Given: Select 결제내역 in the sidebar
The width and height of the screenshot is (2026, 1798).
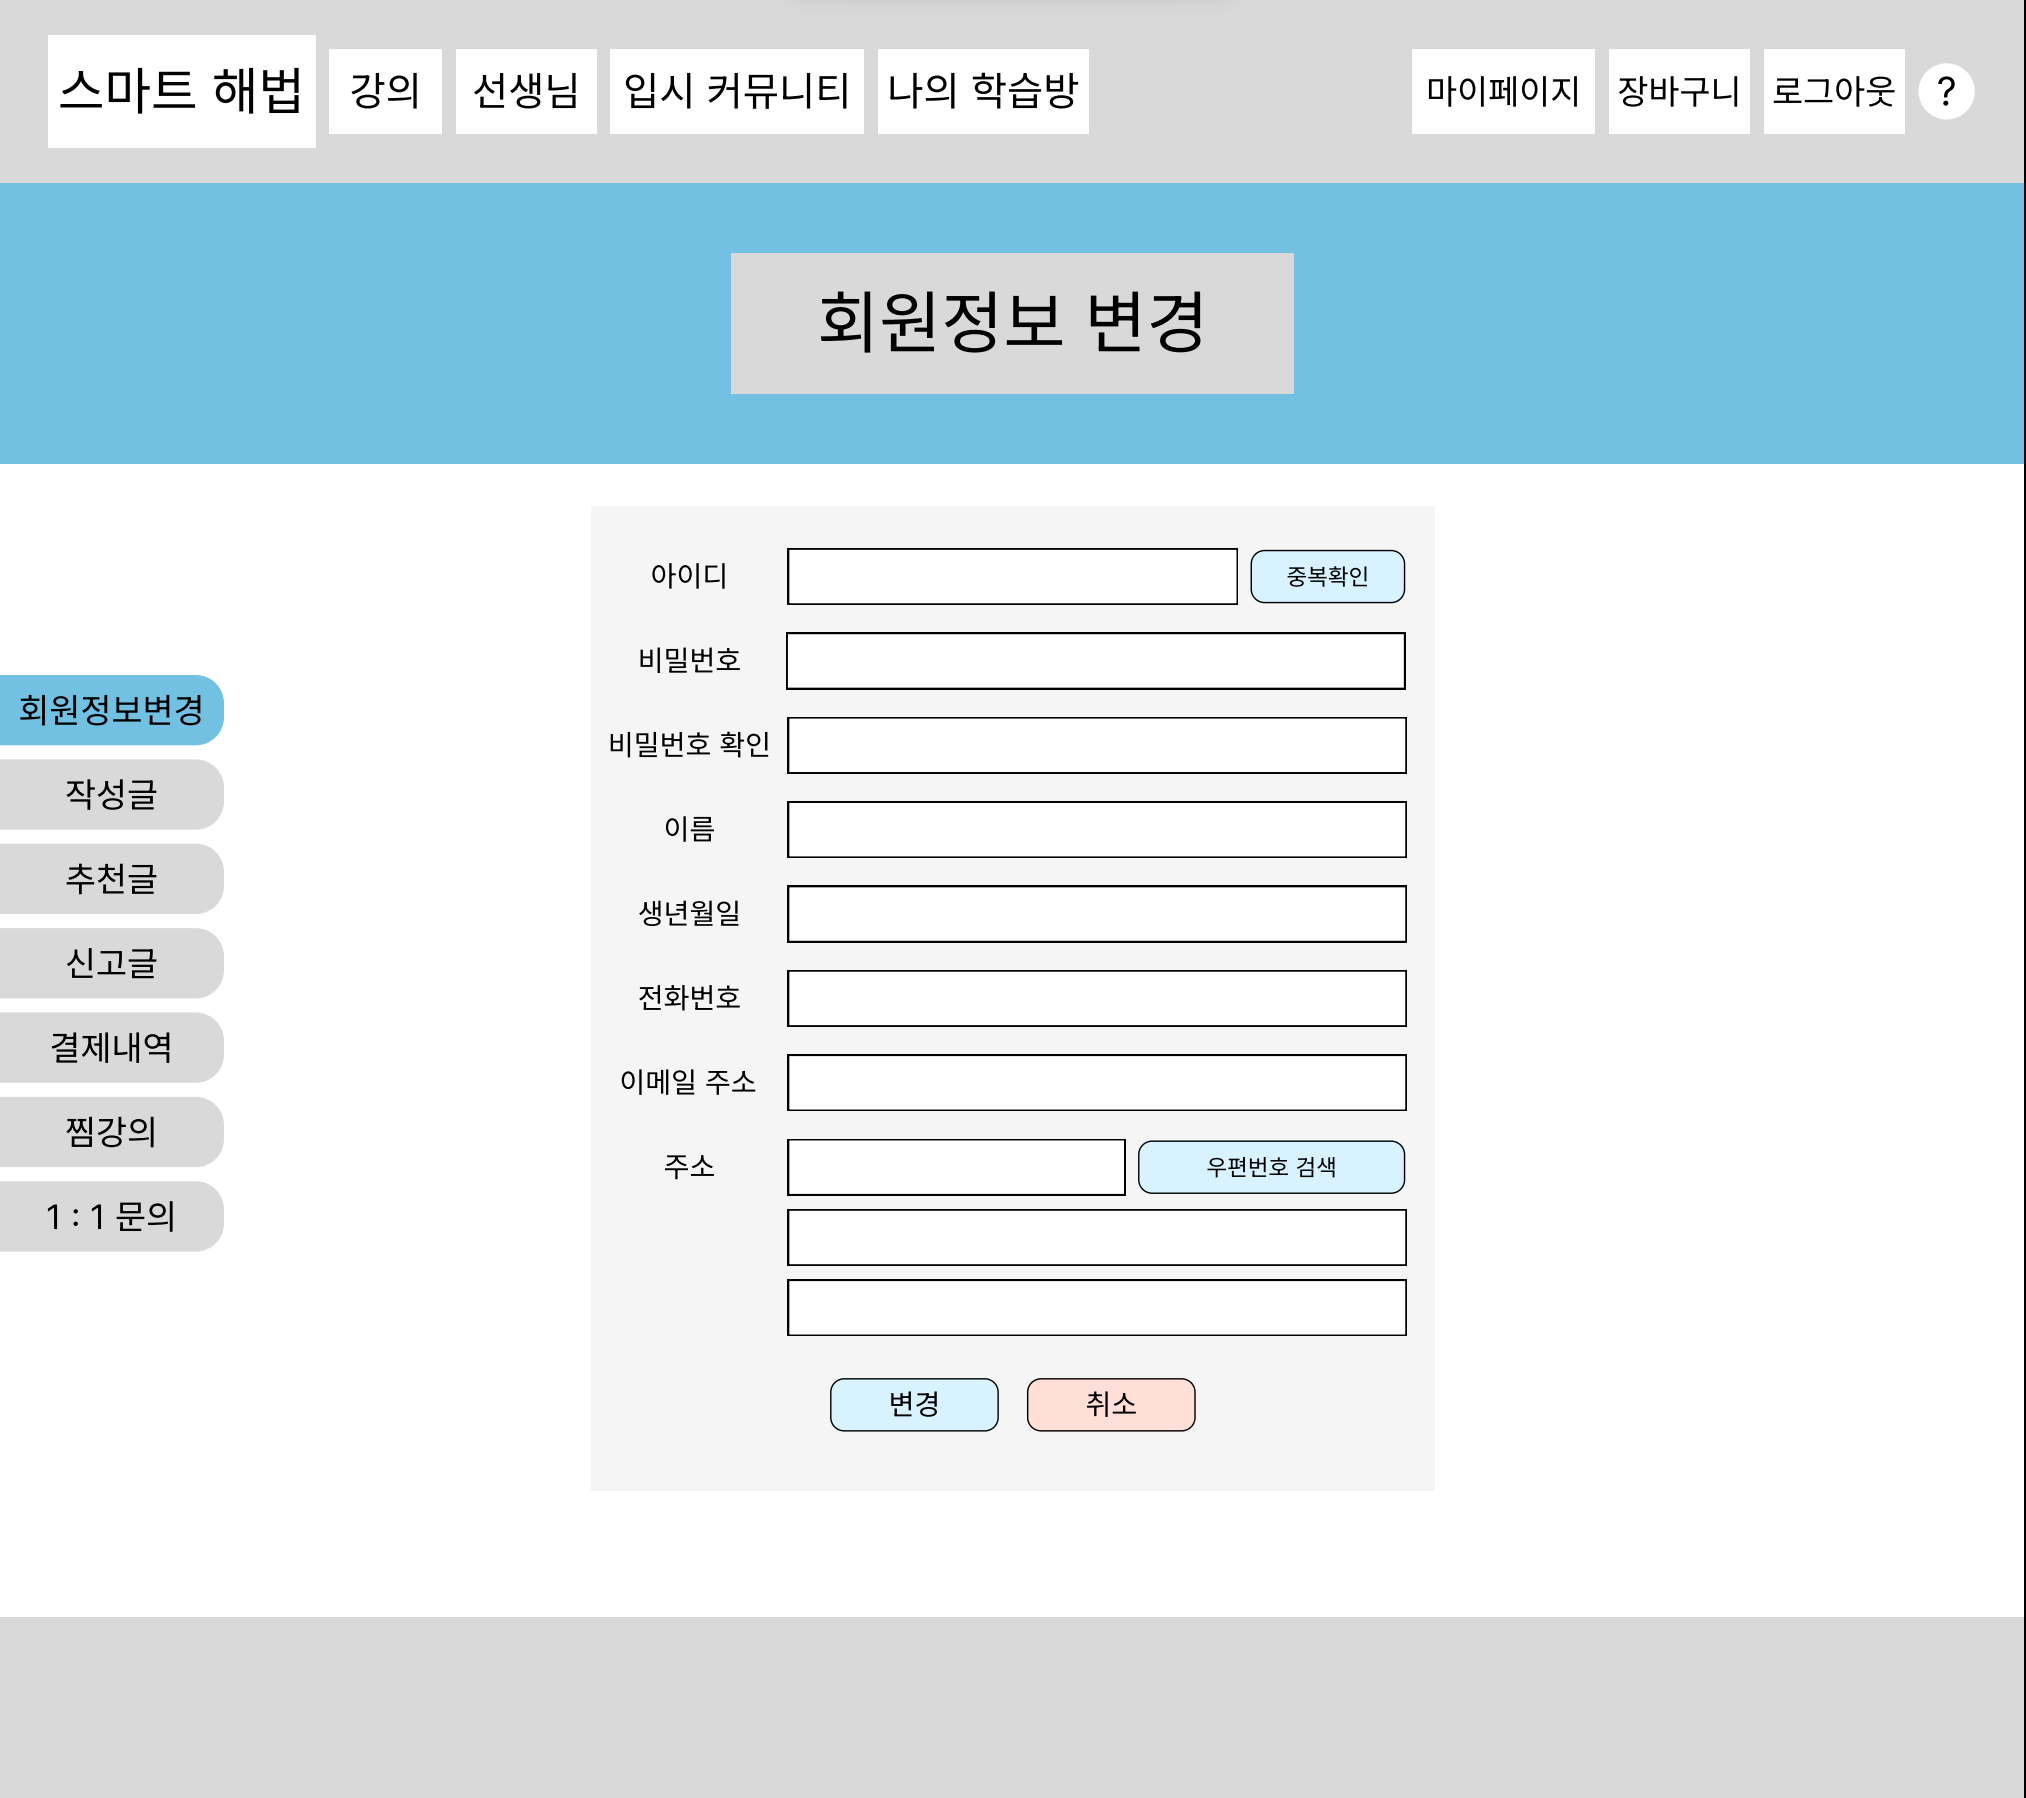Looking at the screenshot, I should (x=111, y=1047).
